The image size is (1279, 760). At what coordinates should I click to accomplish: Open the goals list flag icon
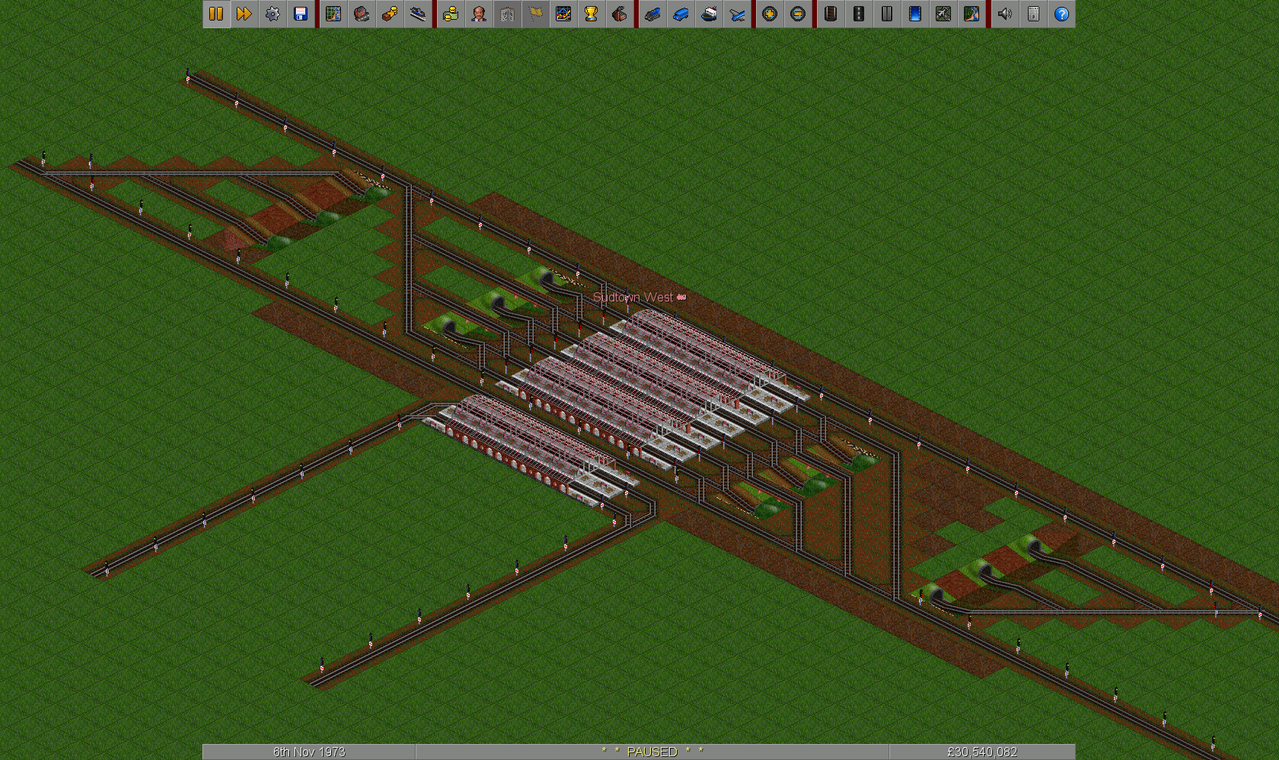[535, 14]
